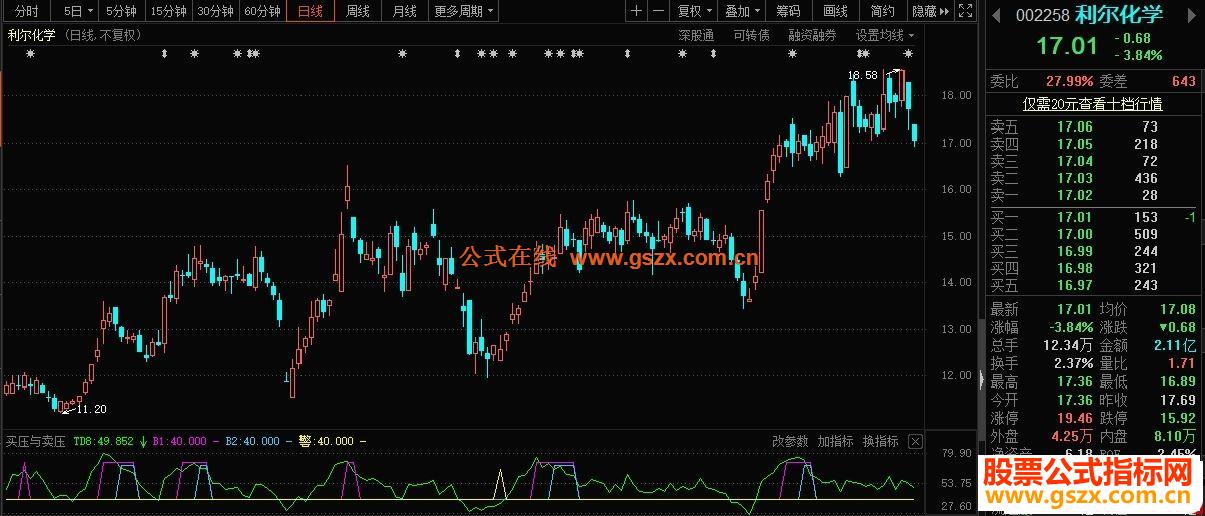Image resolution: width=1205 pixels, height=516 pixels.
Task: Close the indicator sub-panel
Action: 916,441
